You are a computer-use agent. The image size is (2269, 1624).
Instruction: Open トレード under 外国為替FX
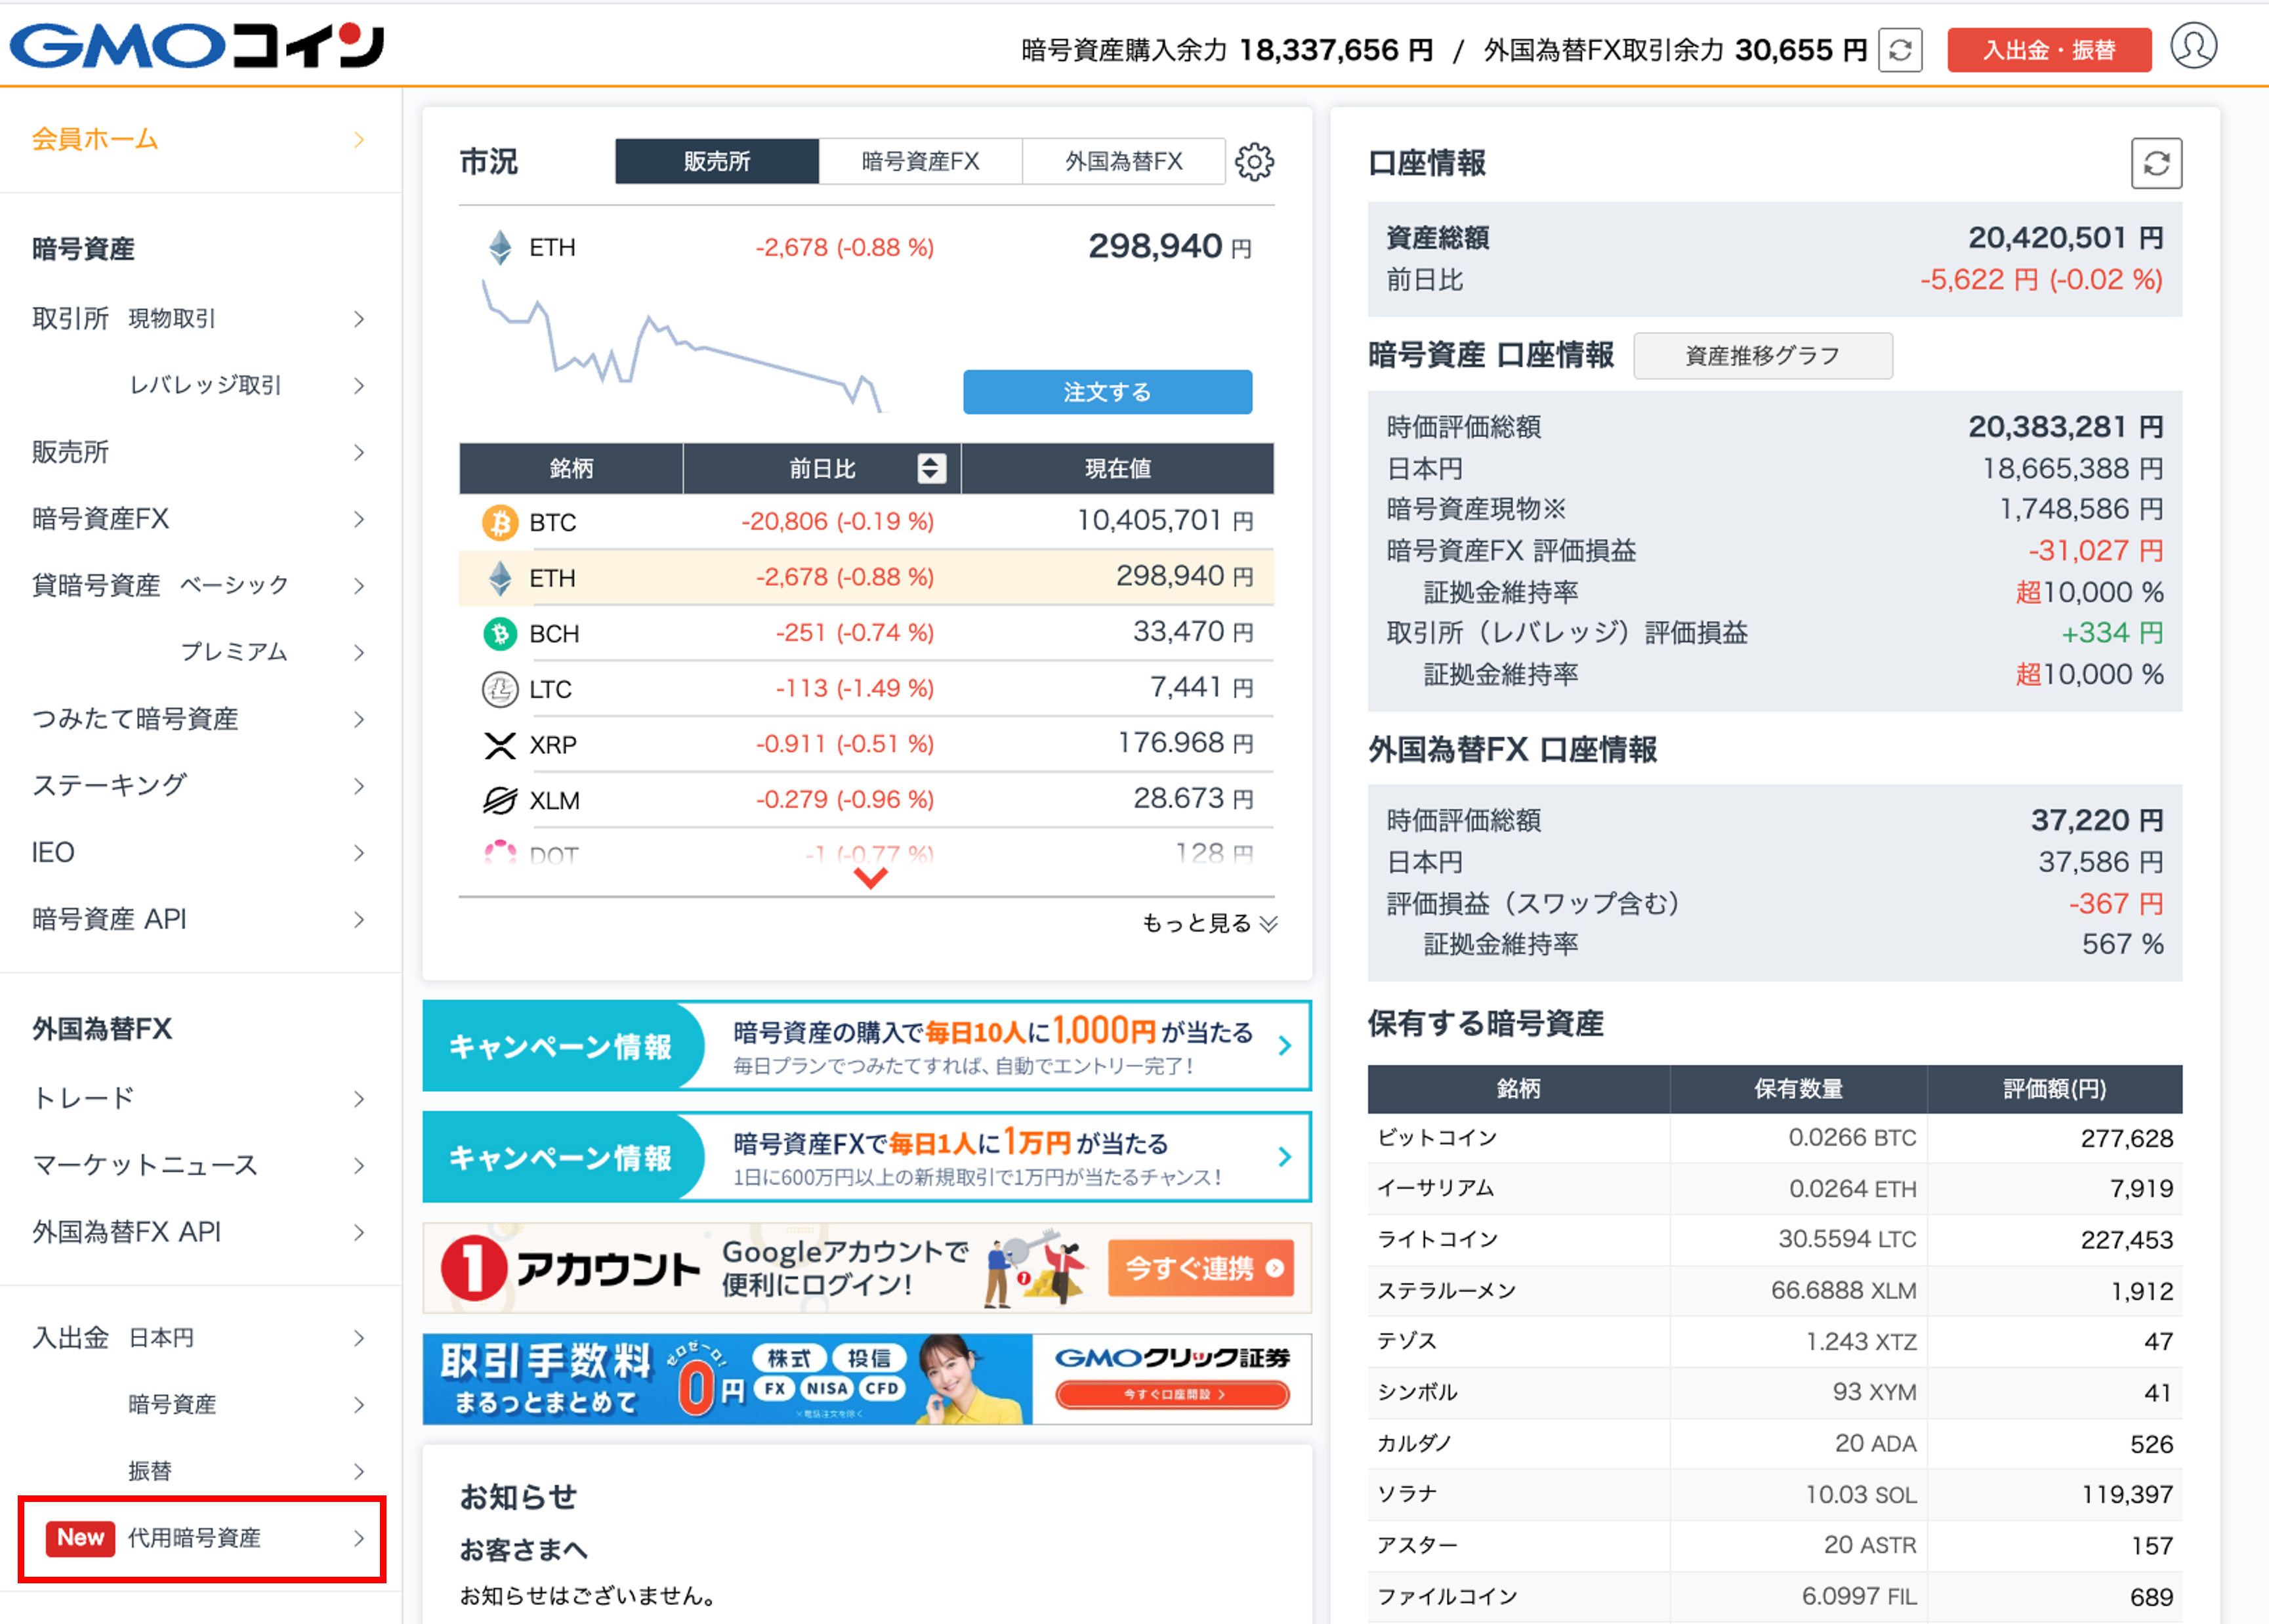200,1098
